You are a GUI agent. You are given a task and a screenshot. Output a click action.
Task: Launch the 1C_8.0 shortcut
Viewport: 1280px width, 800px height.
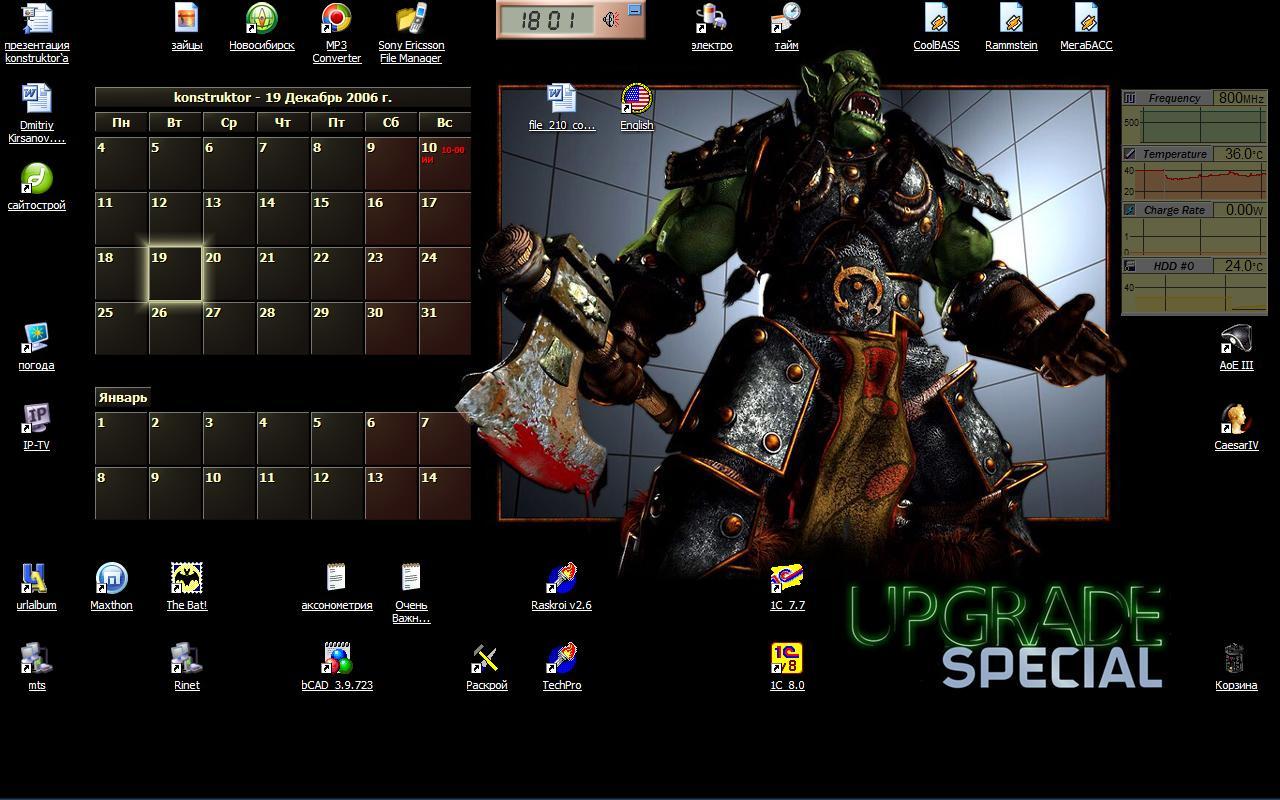[787, 660]
